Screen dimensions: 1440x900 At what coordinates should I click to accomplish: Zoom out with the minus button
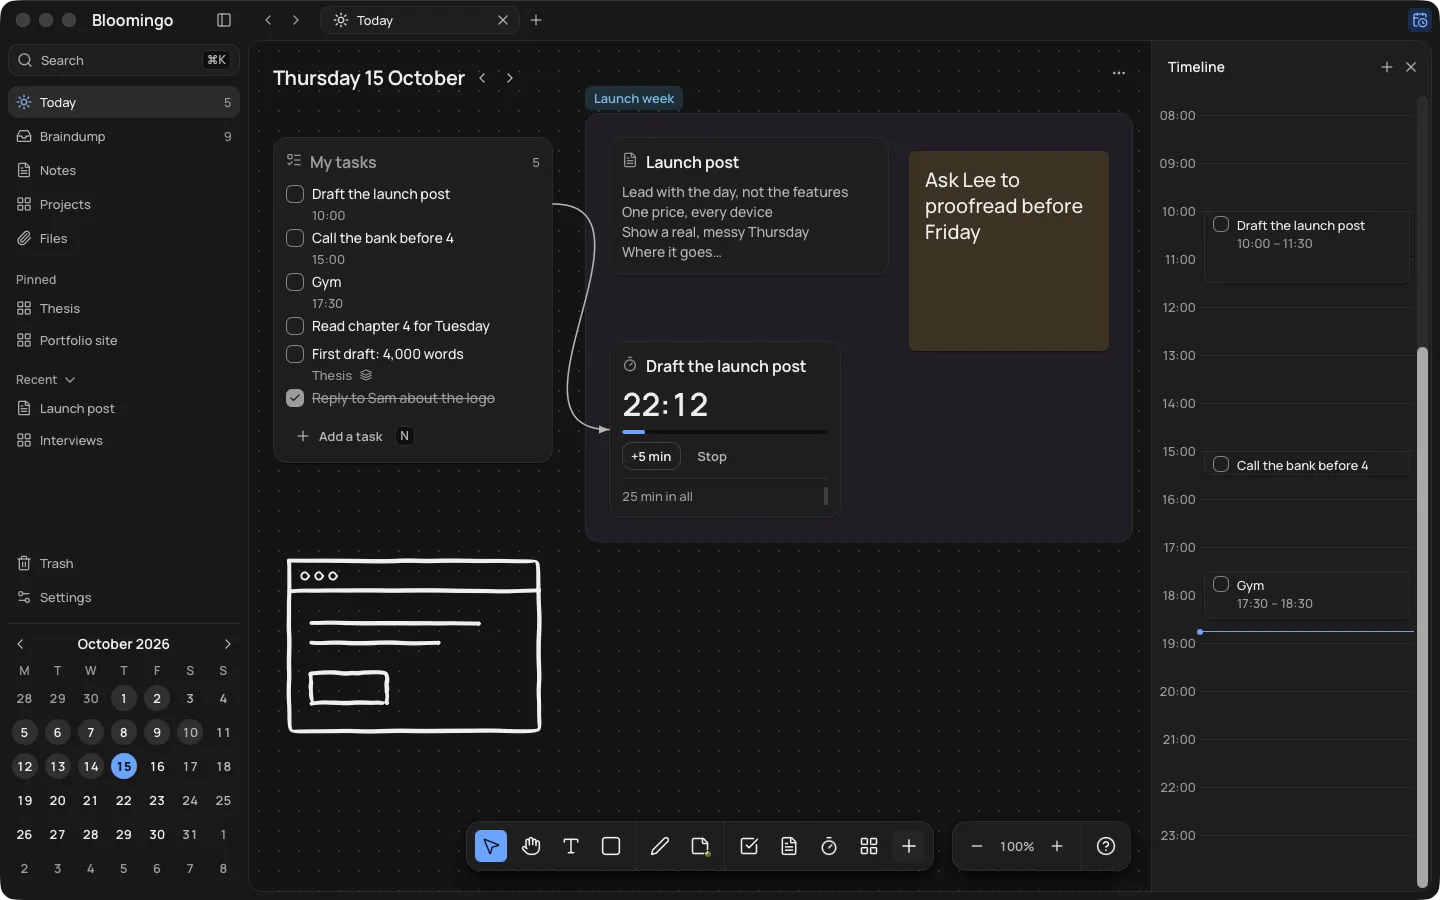[977, 846]
